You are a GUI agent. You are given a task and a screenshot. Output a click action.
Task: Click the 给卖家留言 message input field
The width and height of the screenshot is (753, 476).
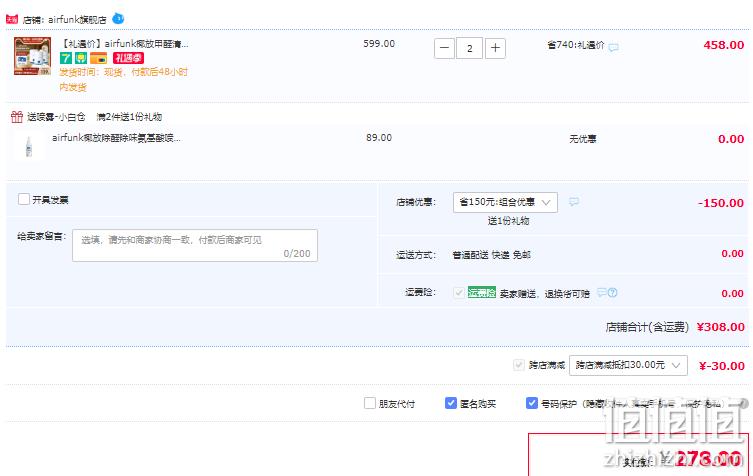(x=194, y=245)
